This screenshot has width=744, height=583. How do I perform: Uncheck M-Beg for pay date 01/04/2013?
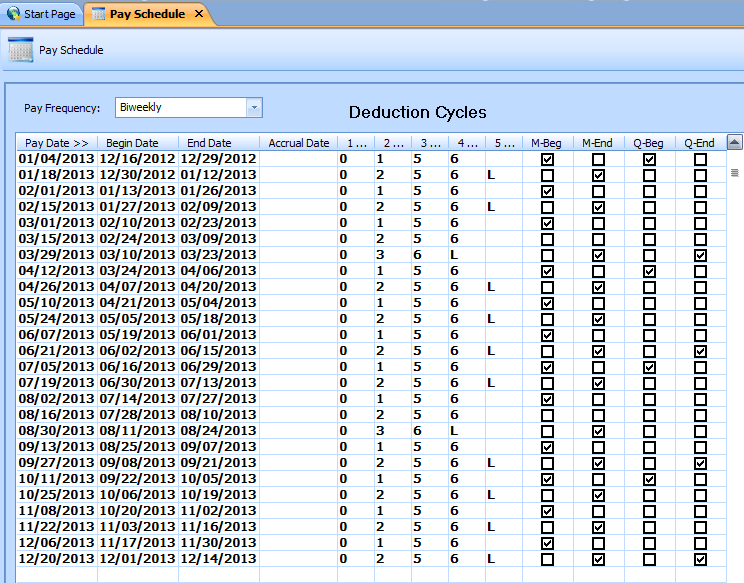point(548,159)
